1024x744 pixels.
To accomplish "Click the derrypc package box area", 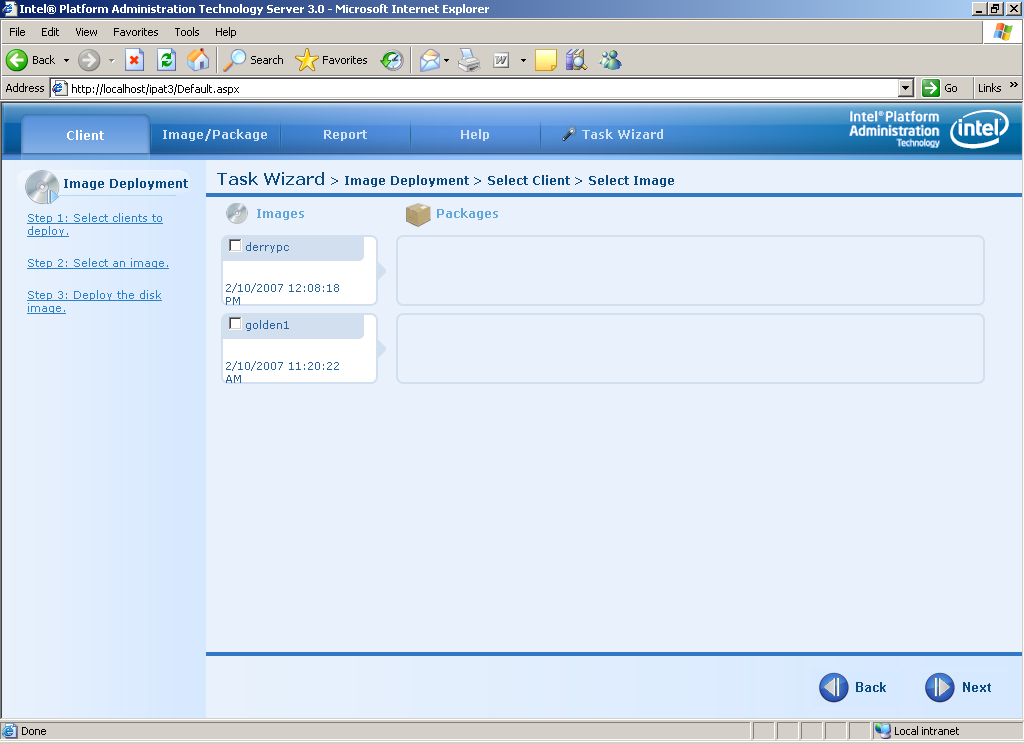I will click(x=690, y=270).
